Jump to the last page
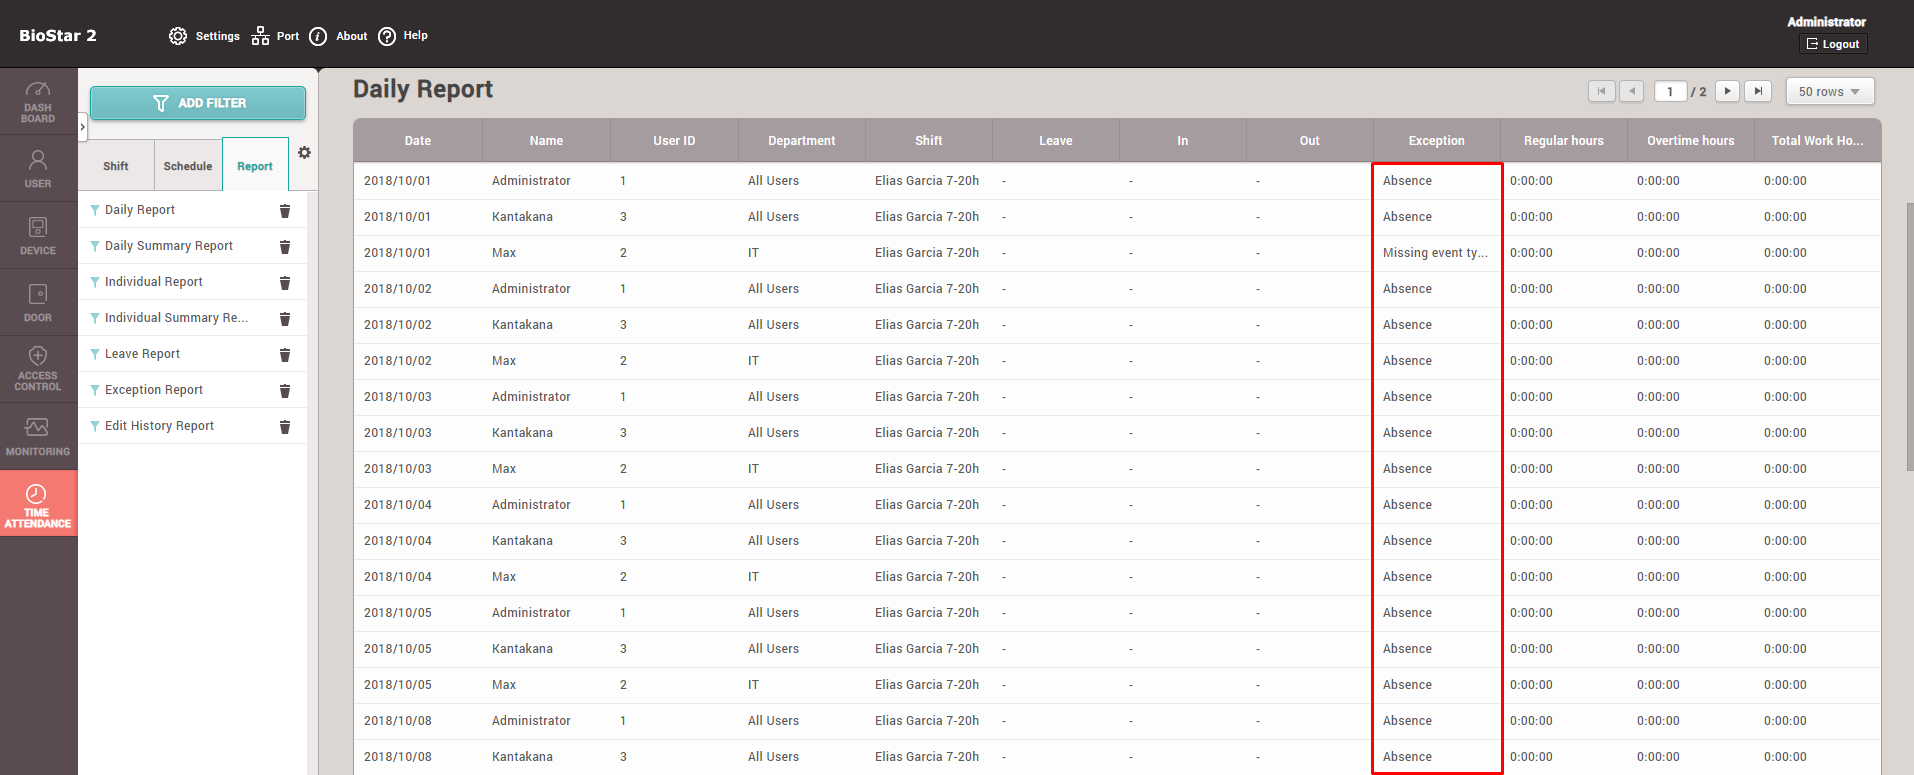 [x=1758, y=92]
